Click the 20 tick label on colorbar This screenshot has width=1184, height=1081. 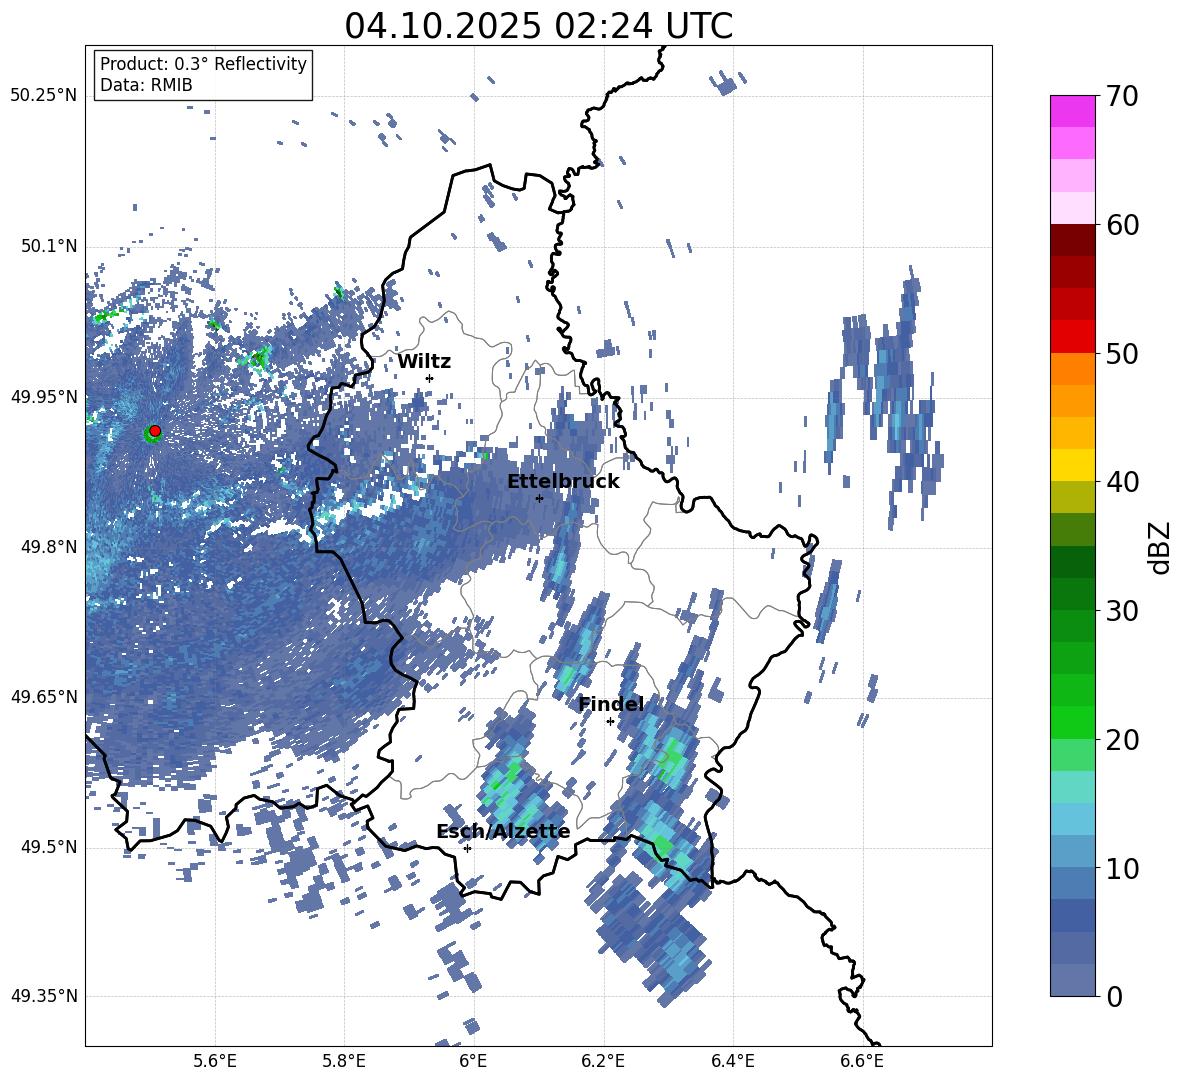(1122, 740)
